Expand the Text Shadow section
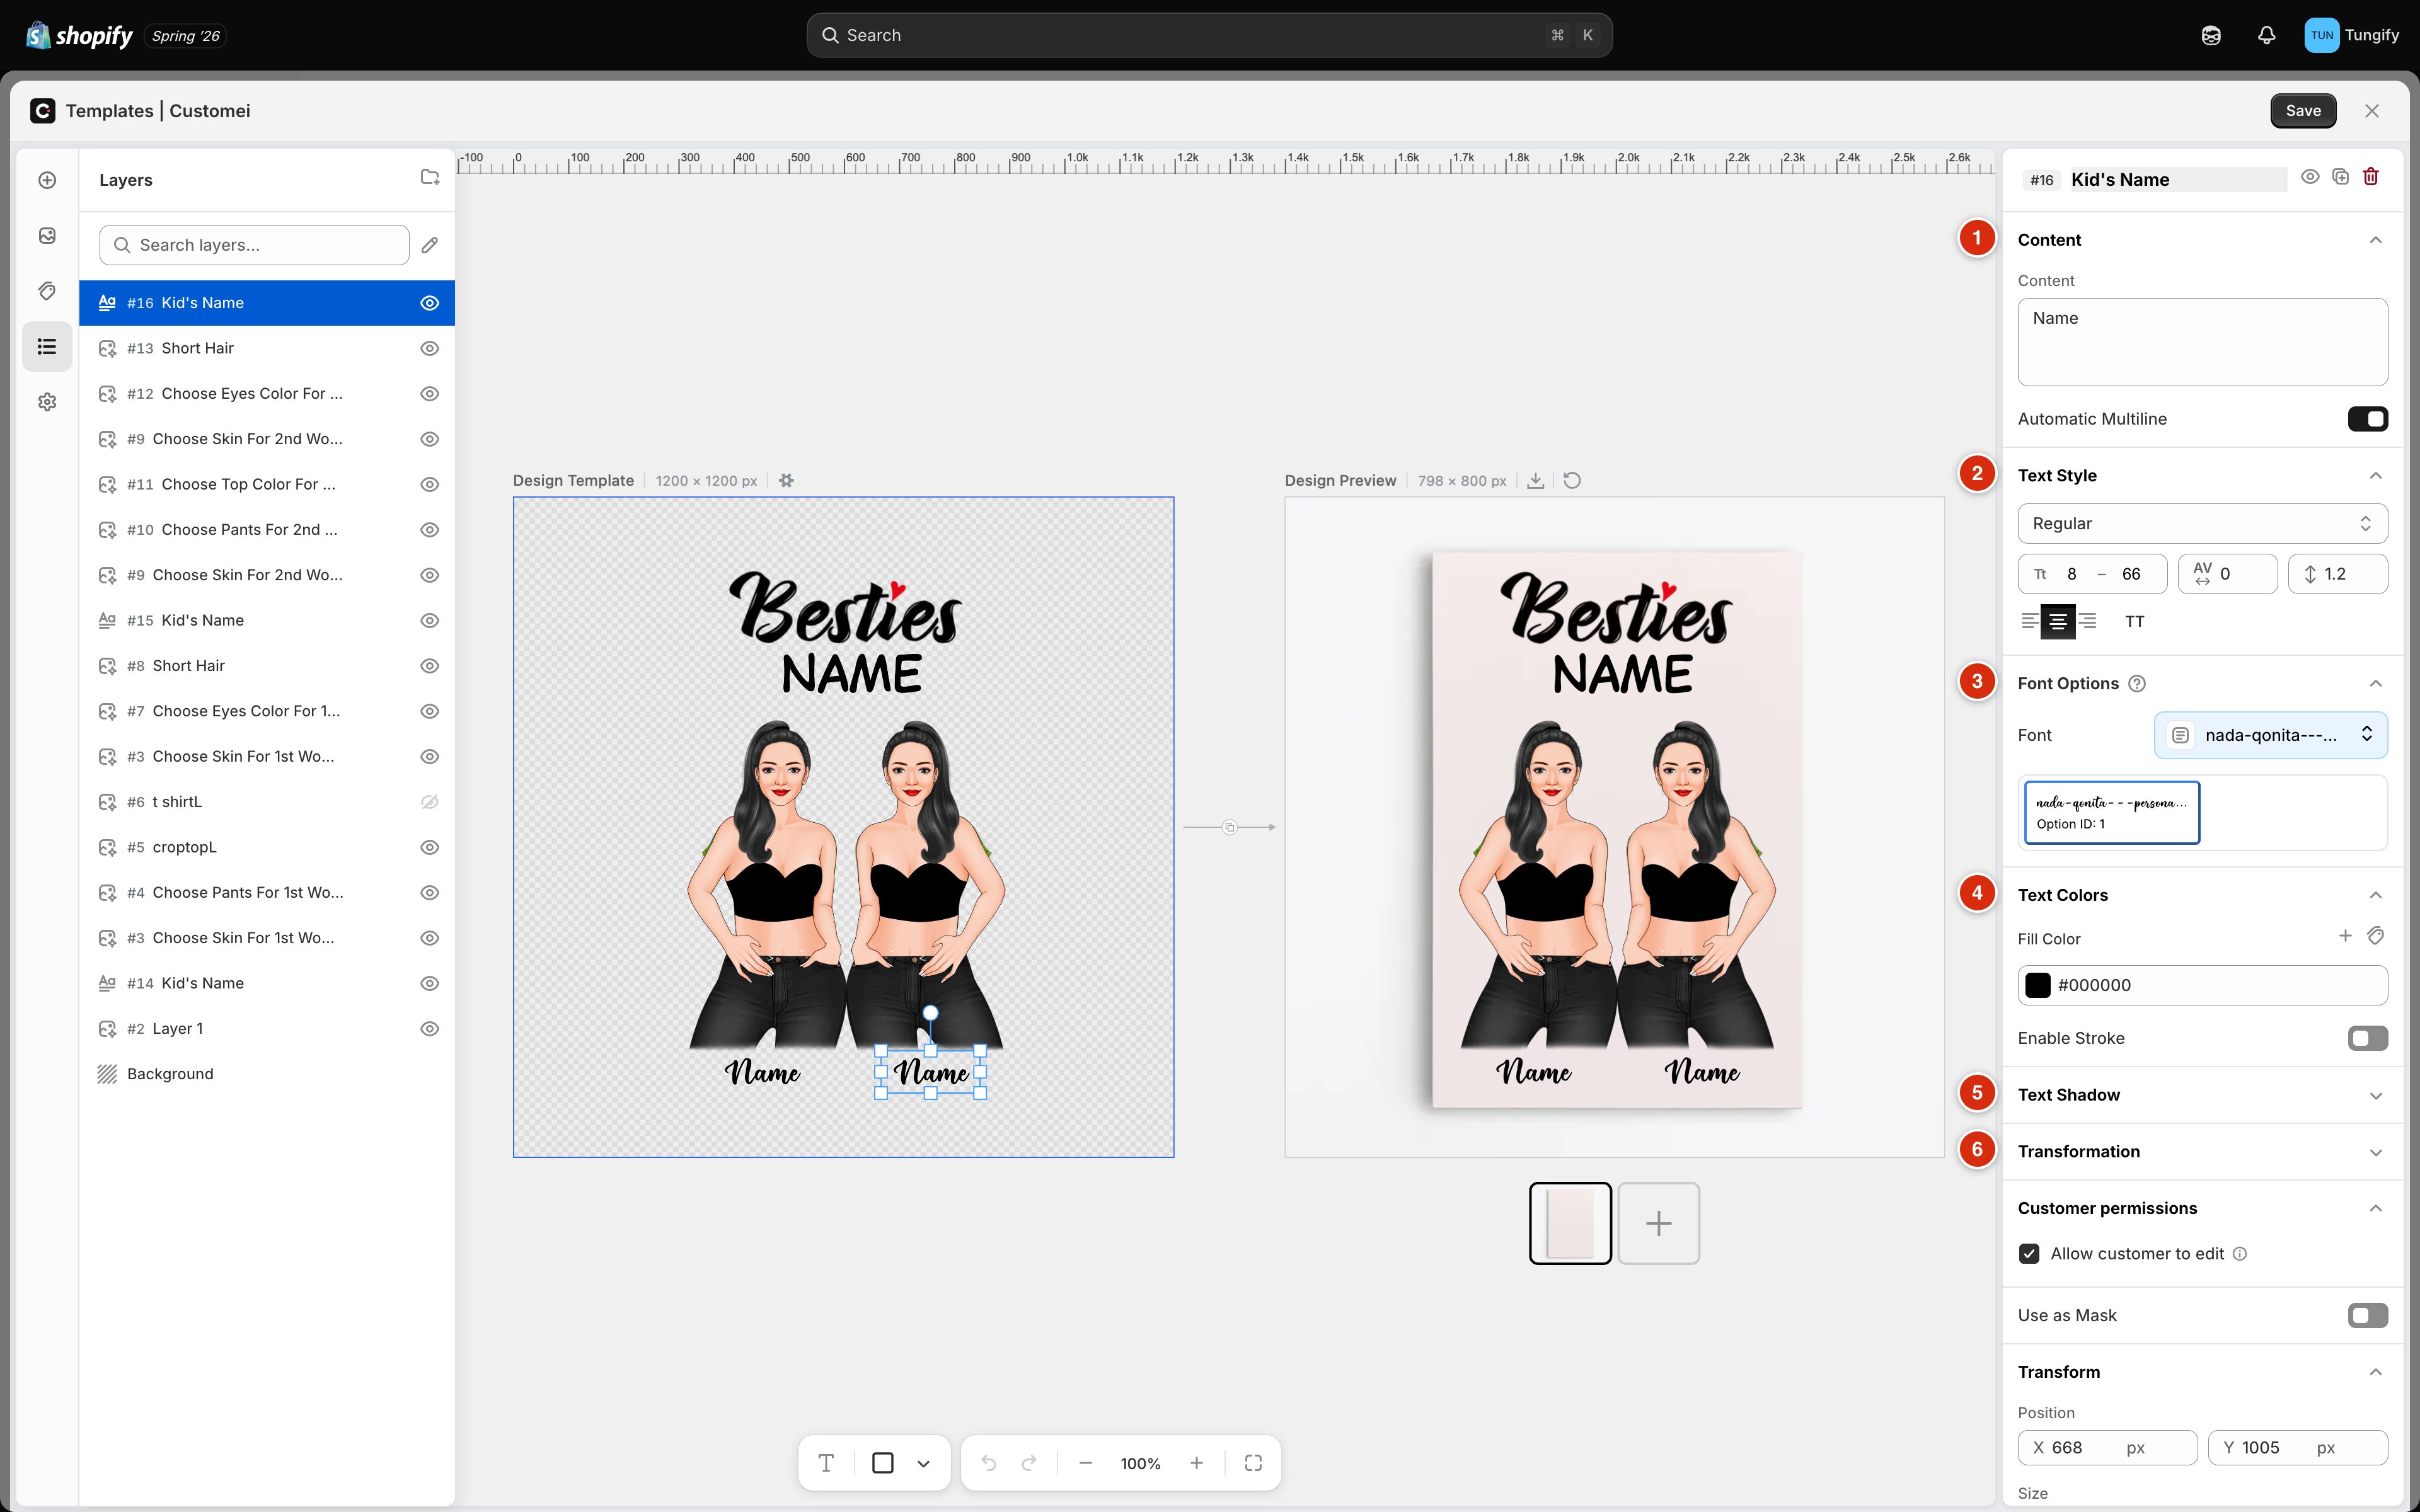Image resolution: width=2420 pixels, height=1512 pixels. [x=2376, y=1095]
